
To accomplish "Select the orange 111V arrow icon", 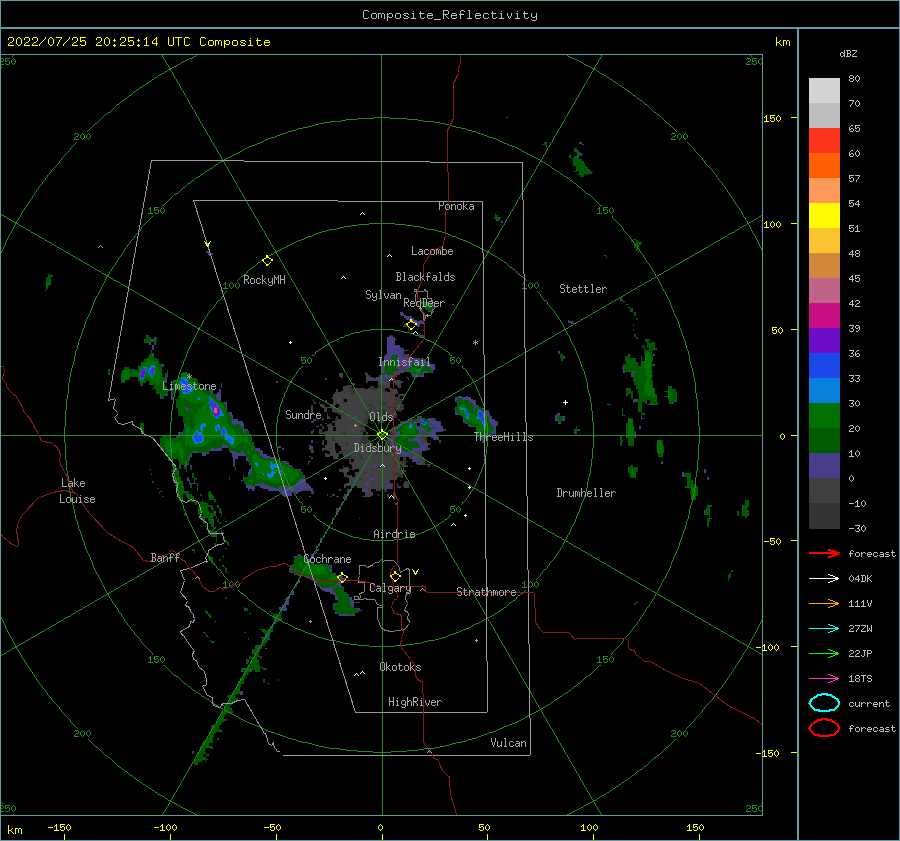I will click(x=824, y=603).
